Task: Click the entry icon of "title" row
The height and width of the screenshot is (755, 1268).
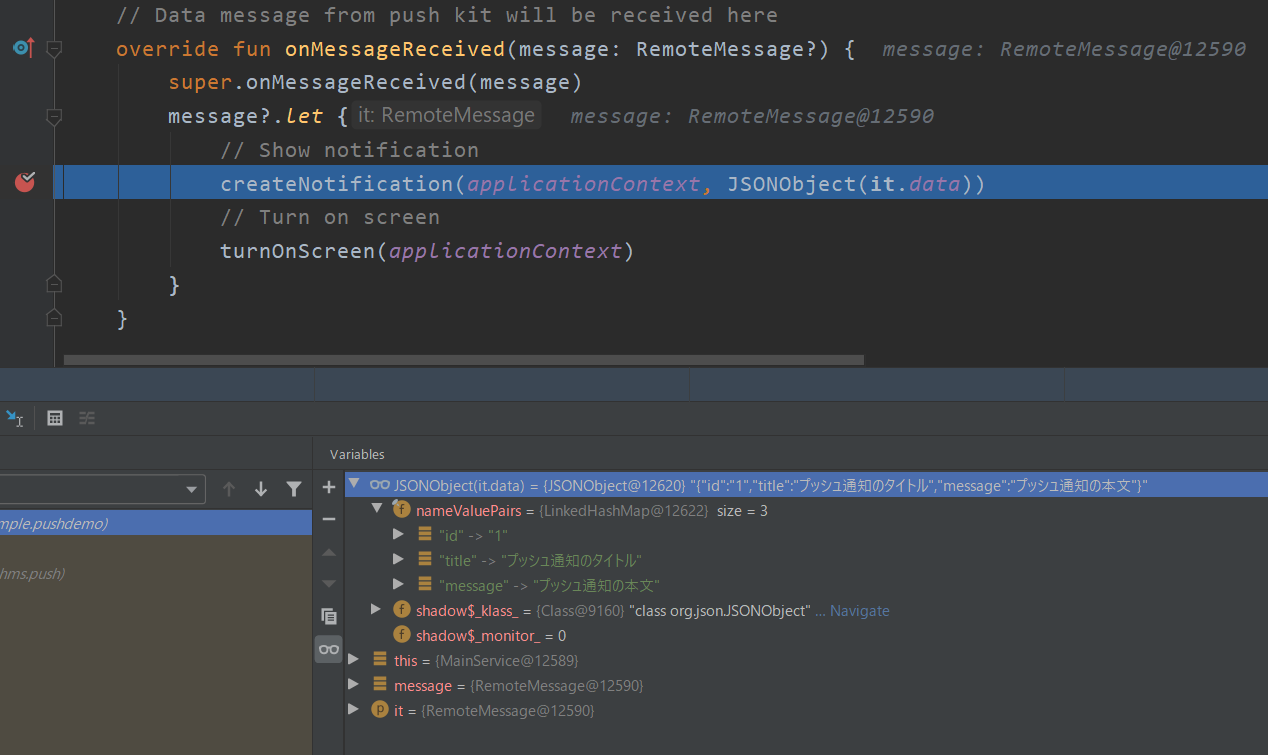Action: (425, 560)
